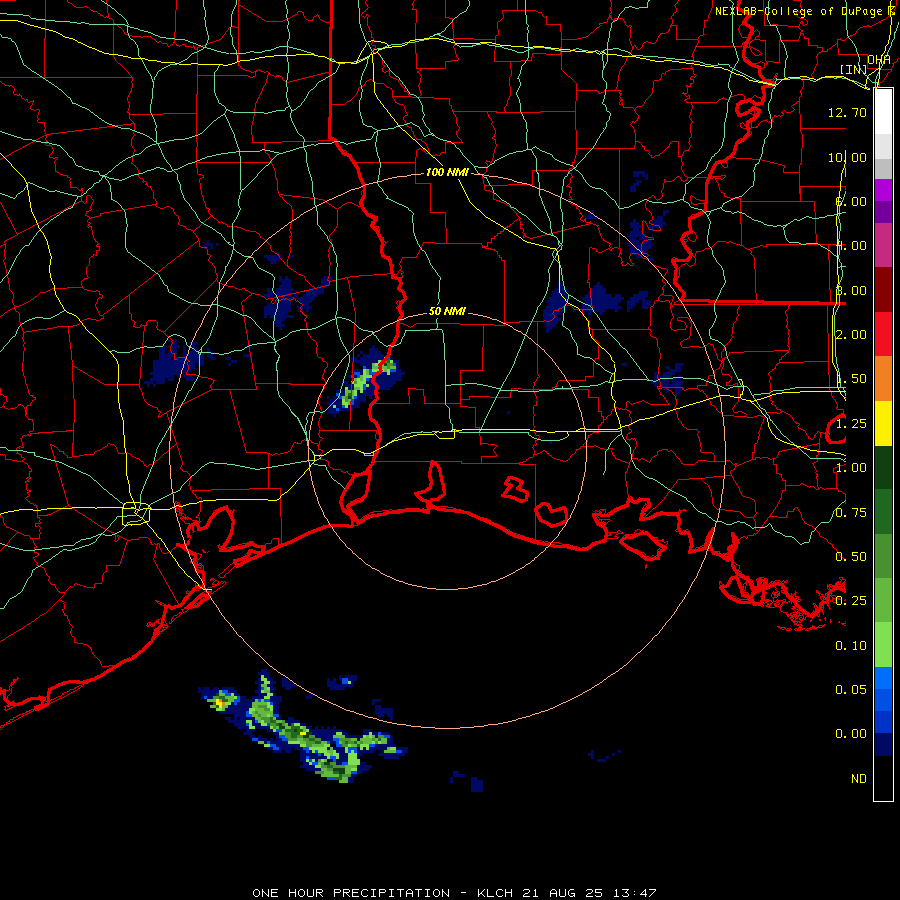This screenshot has height=900, width=900.
Task: Select the white swatch at legend top
Action: point(883,112)
